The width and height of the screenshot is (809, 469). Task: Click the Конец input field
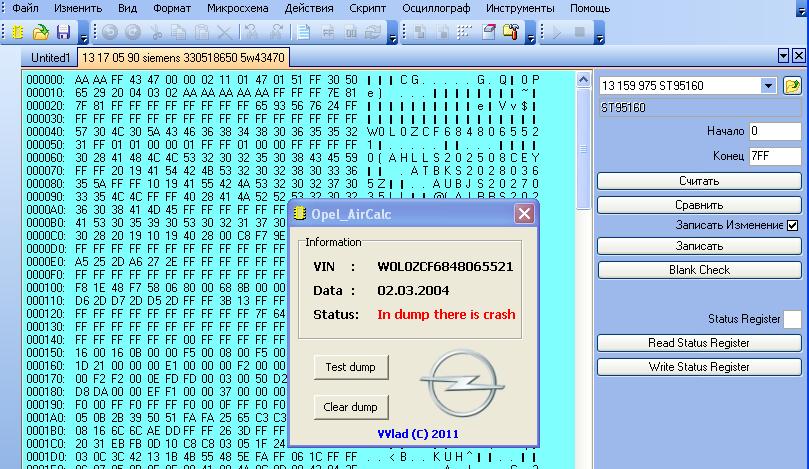(x=775, y=156)
